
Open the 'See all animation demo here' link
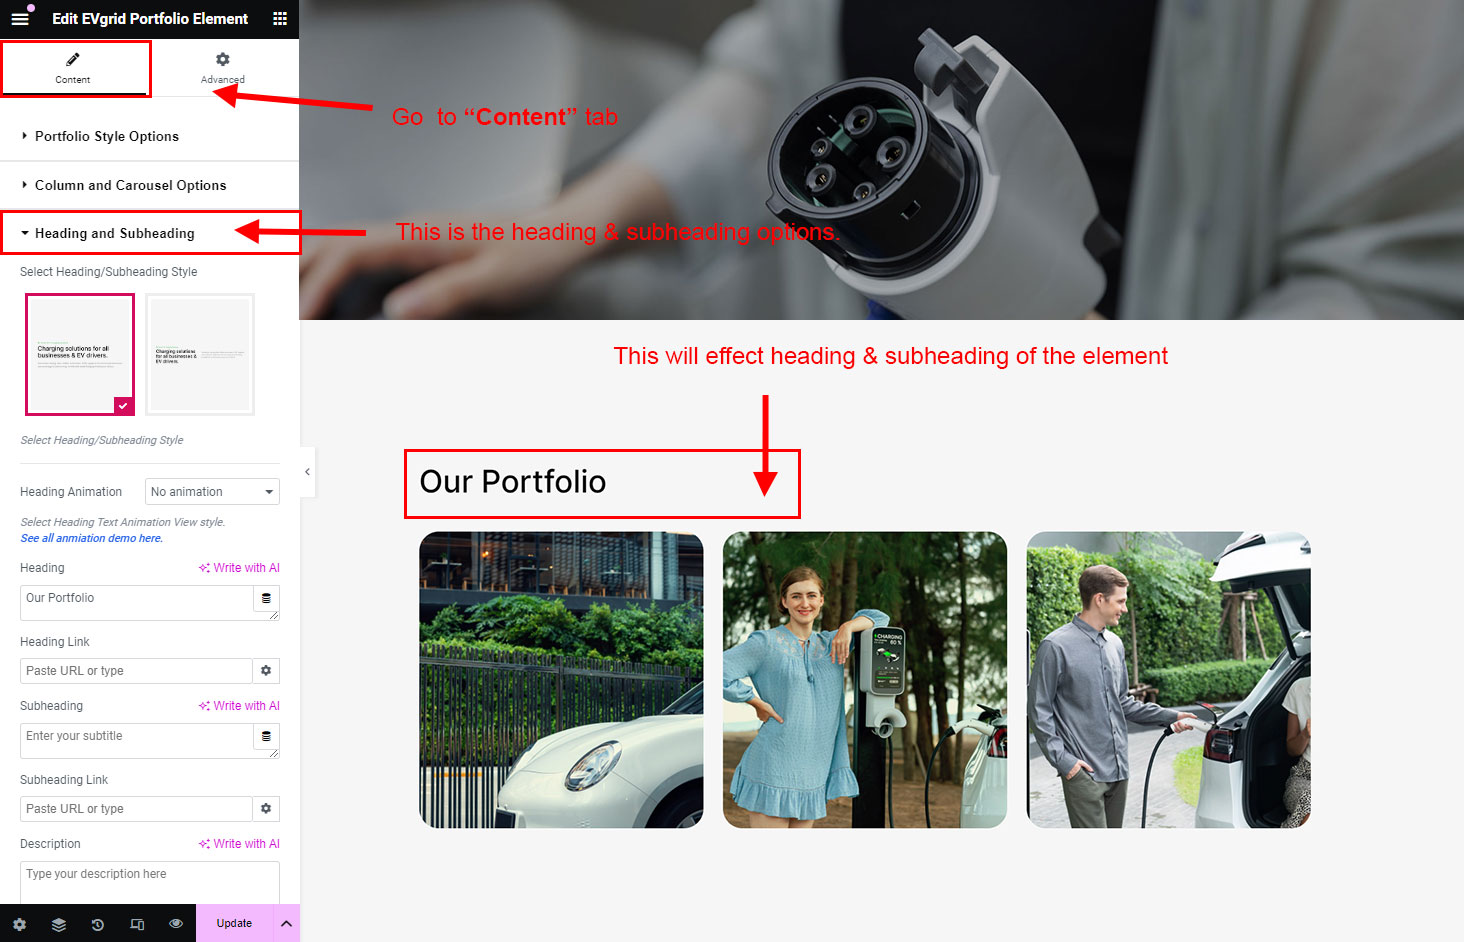(92, 538)
